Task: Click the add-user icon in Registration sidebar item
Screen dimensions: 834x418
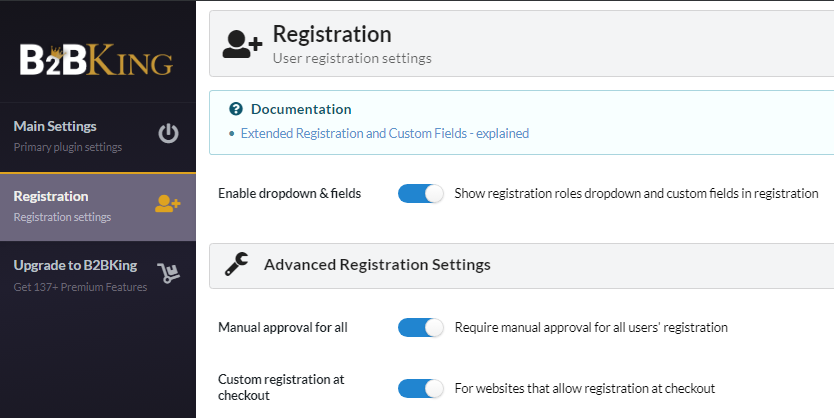Action: pos(168,204)
